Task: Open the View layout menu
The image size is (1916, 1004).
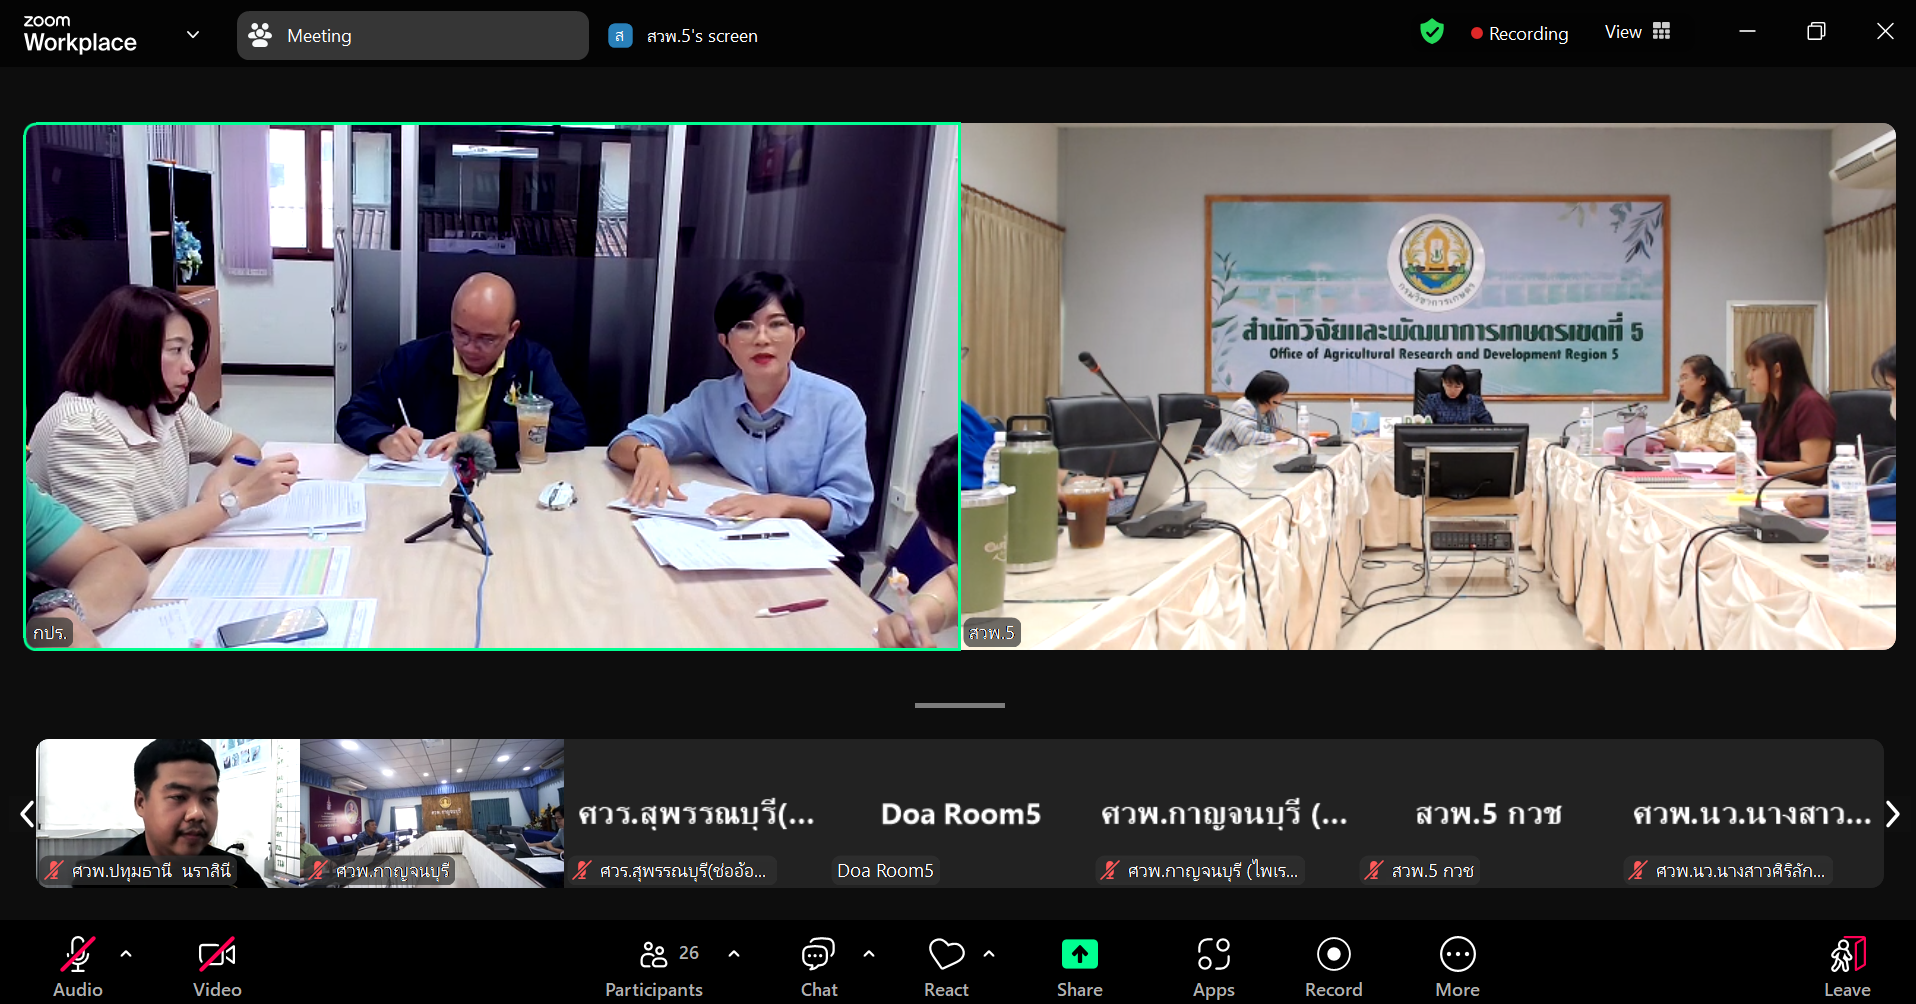Action: (1638, 32)
